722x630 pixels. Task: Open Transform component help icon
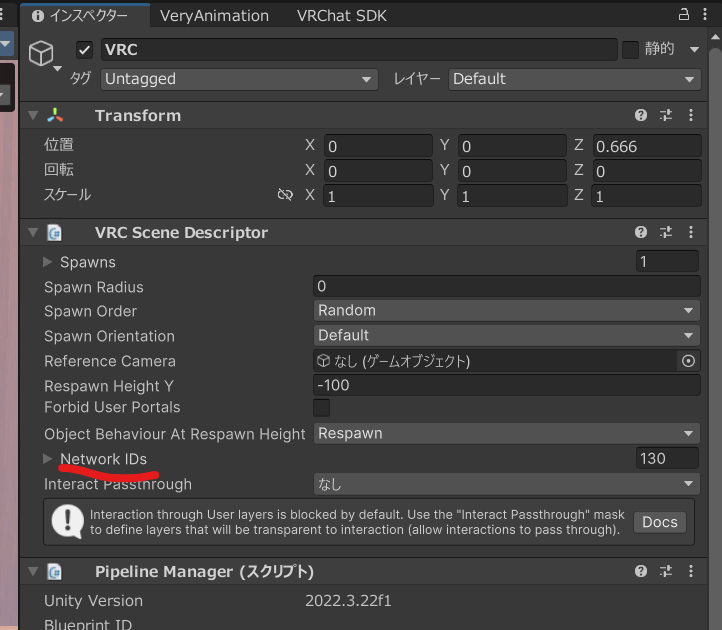coord(641,116)
